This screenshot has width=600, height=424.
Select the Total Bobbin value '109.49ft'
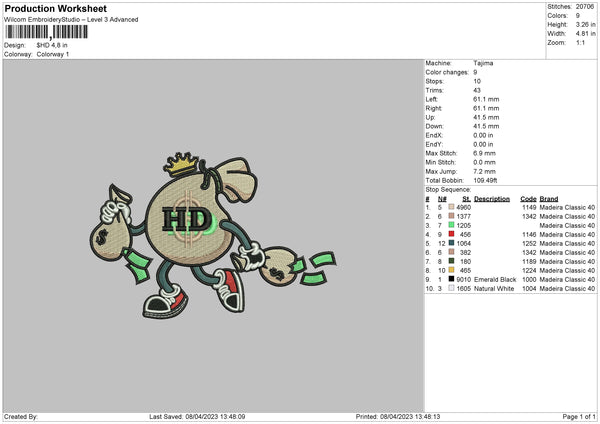[x=485, y=180]
